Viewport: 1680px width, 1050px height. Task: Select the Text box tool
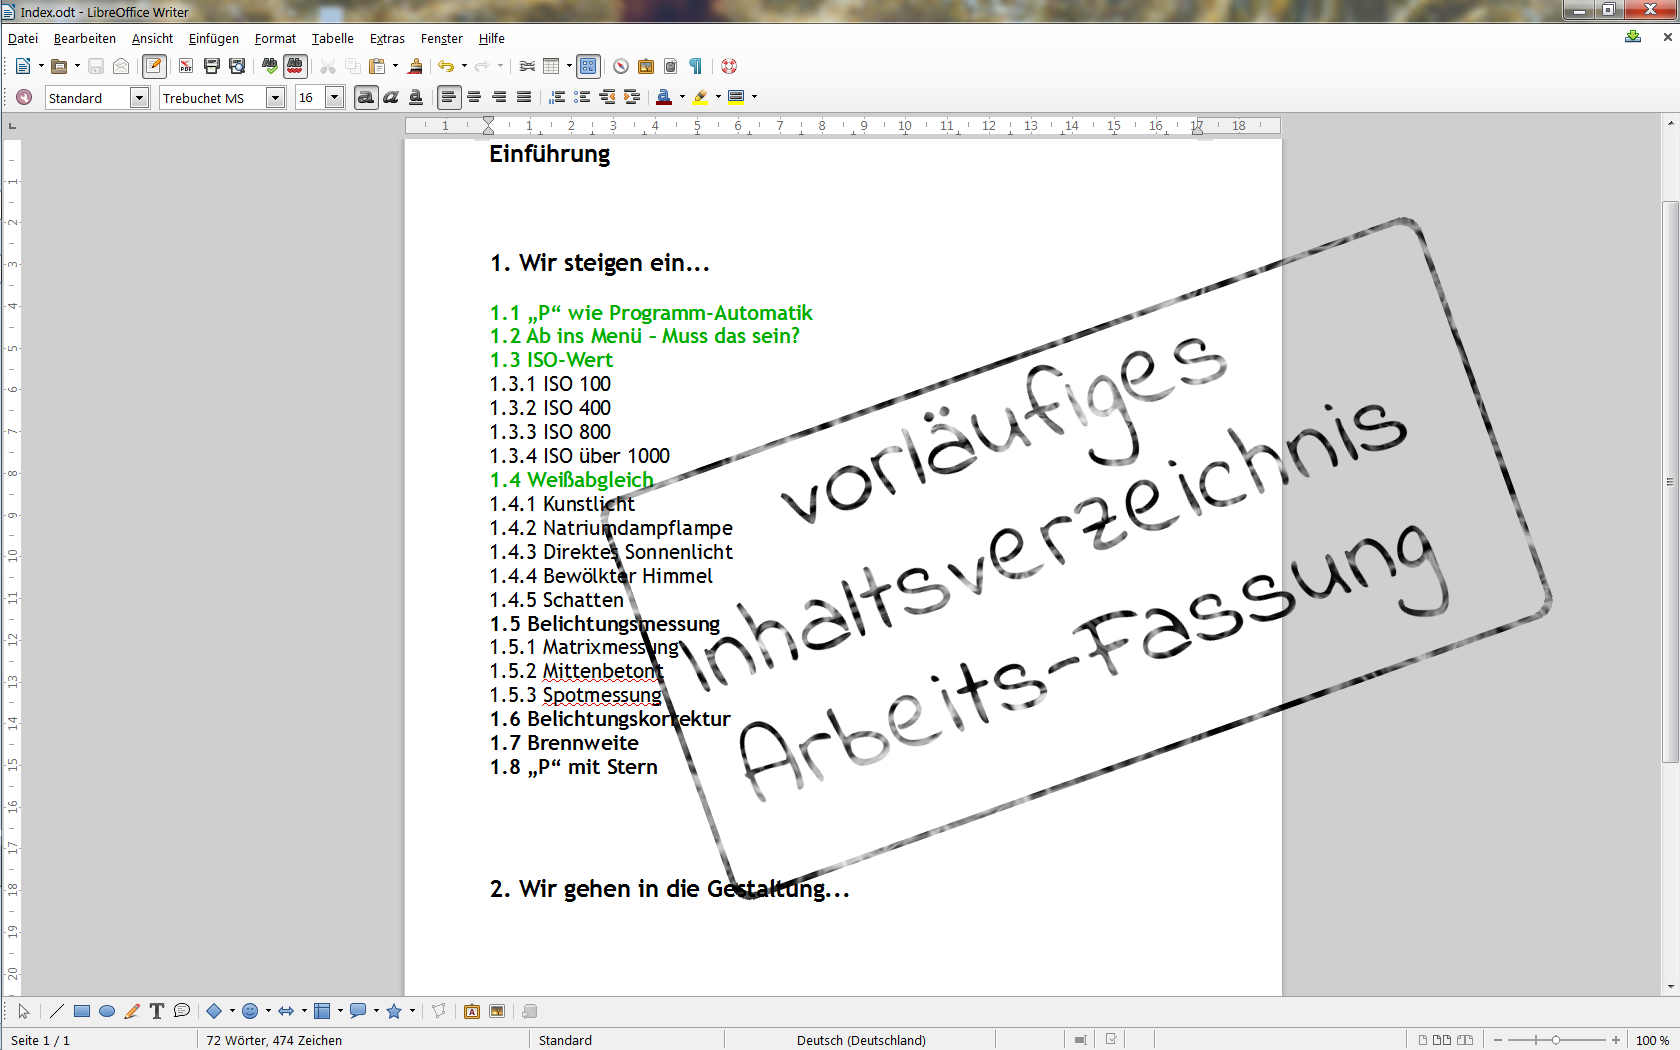pyautogui.click(x=157, y=1011)
